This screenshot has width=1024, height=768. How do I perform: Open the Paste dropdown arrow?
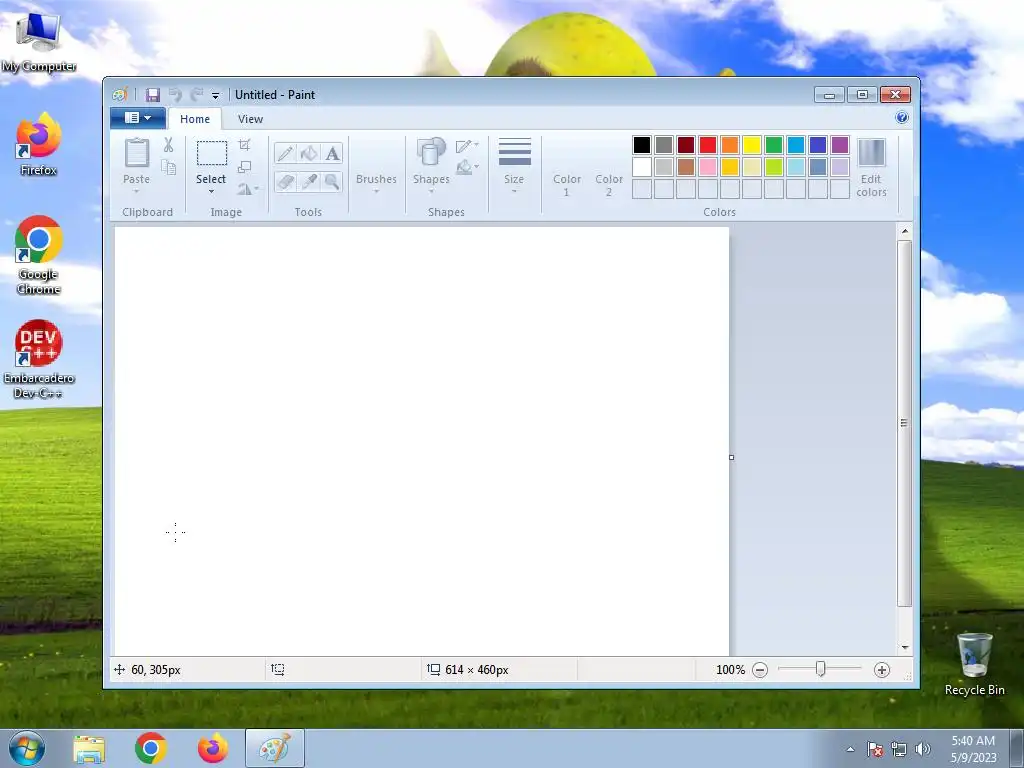[136, 191]
